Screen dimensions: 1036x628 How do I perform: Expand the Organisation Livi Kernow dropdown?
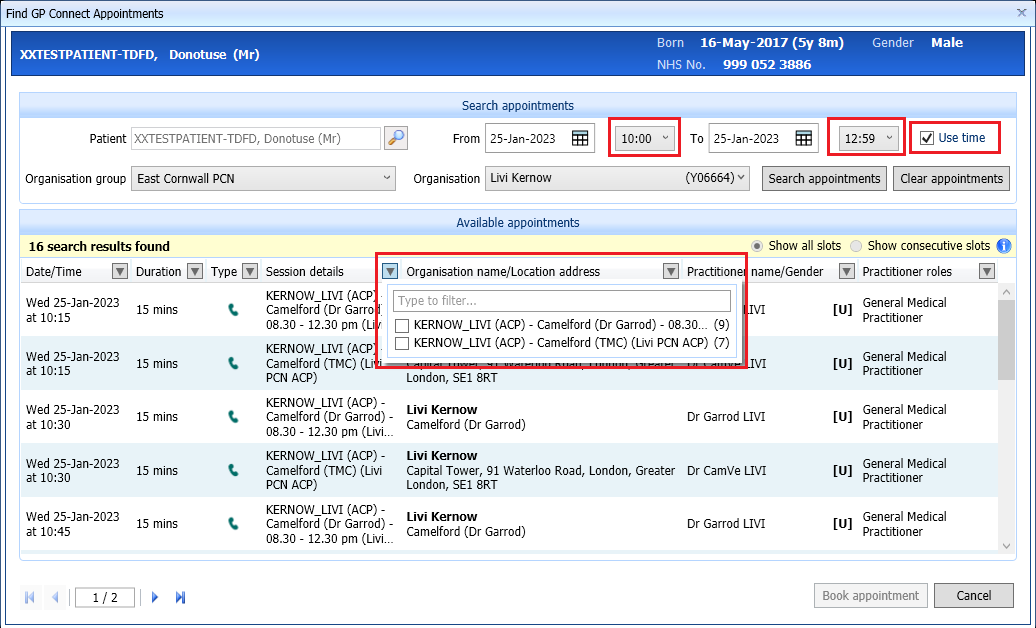coord(617,178)
